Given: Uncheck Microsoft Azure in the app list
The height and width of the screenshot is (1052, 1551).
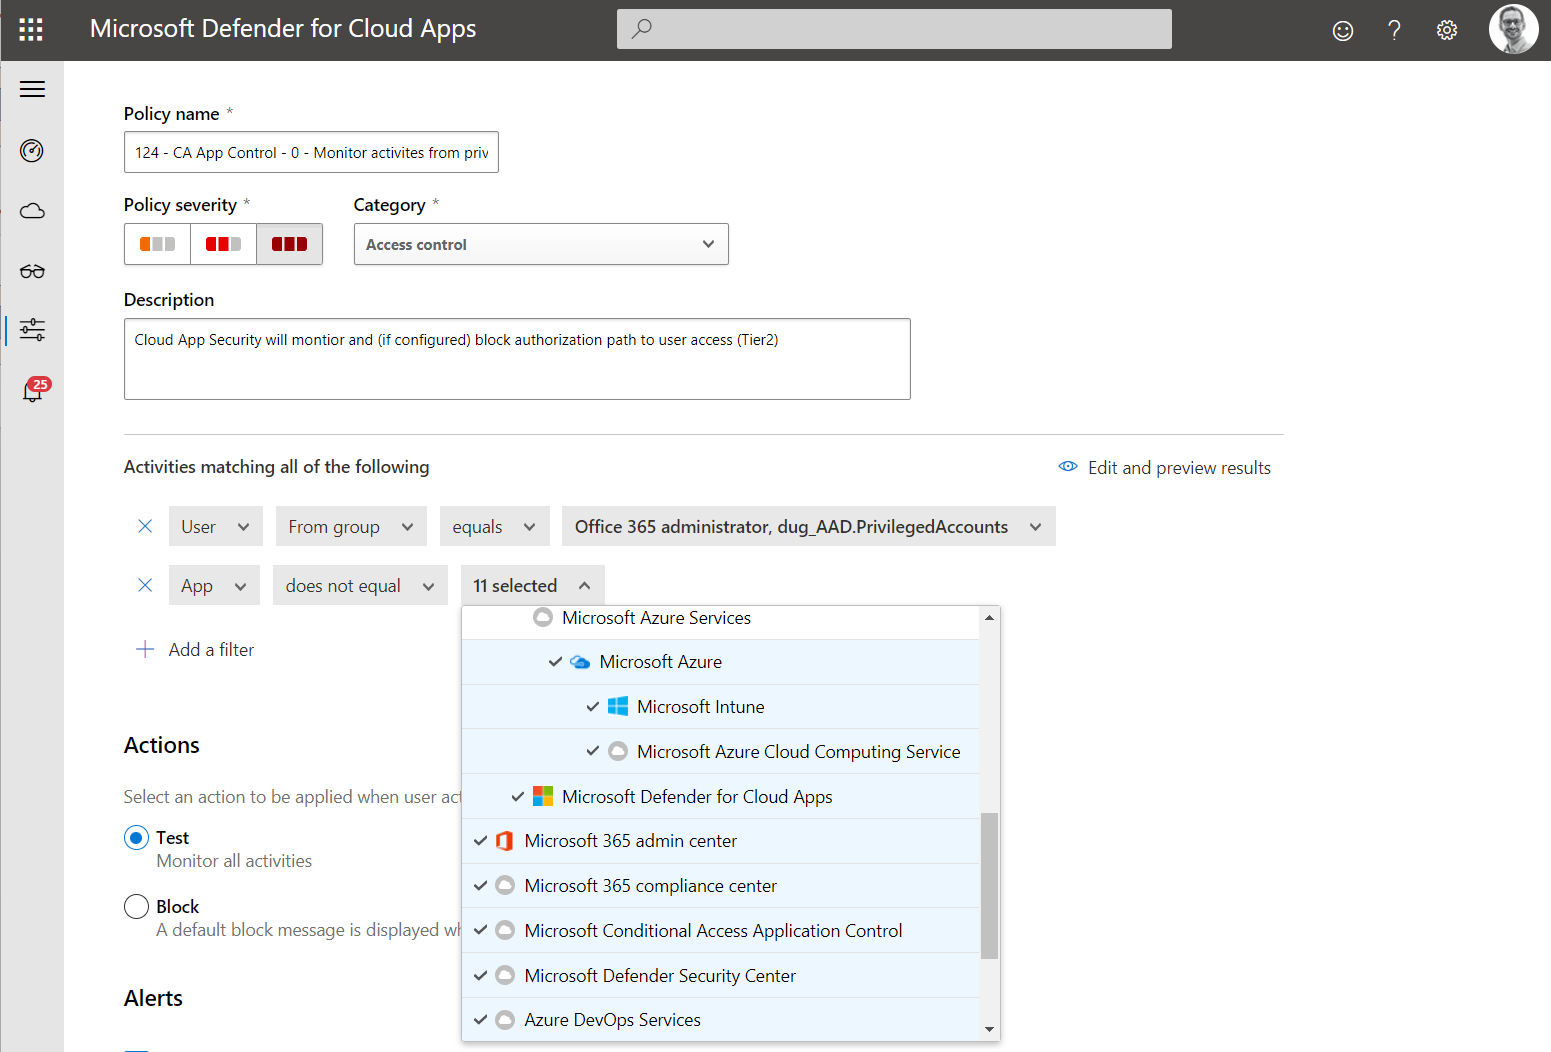Looking at the screenshot, I should 555,662.
